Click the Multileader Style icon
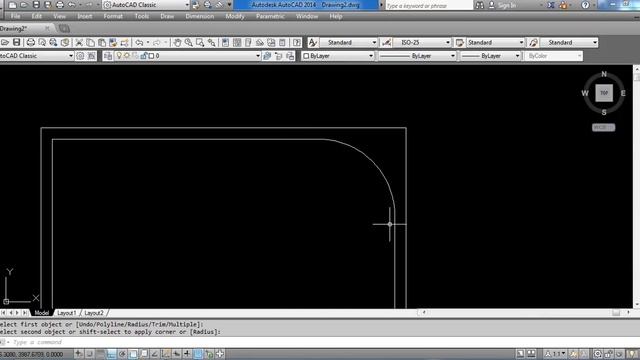Image resolution: width=640 pixels, height=360 pixels. click(x=533, y=42)
